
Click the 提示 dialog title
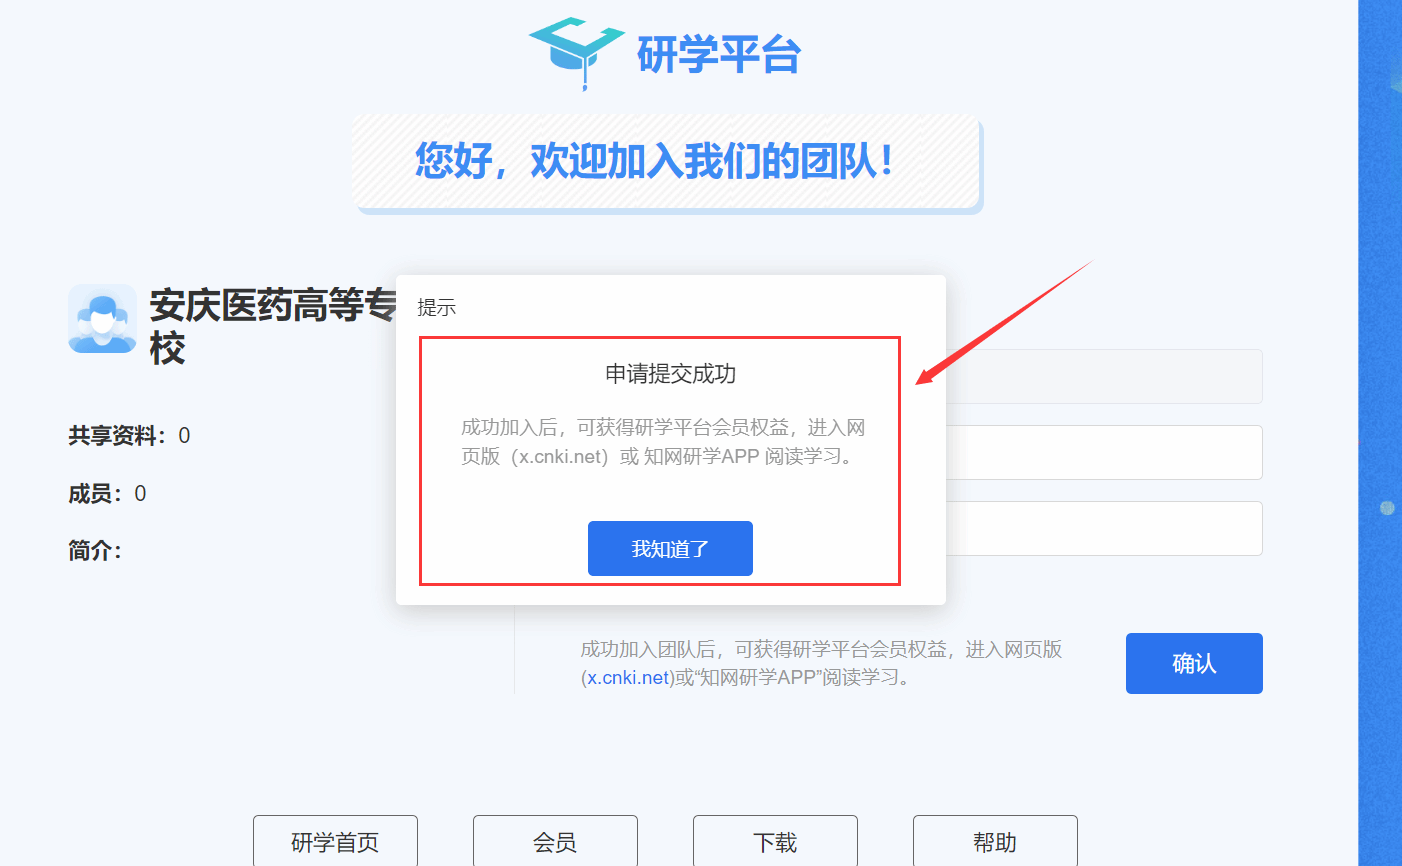pyautogui.click(x=437, y=307)
